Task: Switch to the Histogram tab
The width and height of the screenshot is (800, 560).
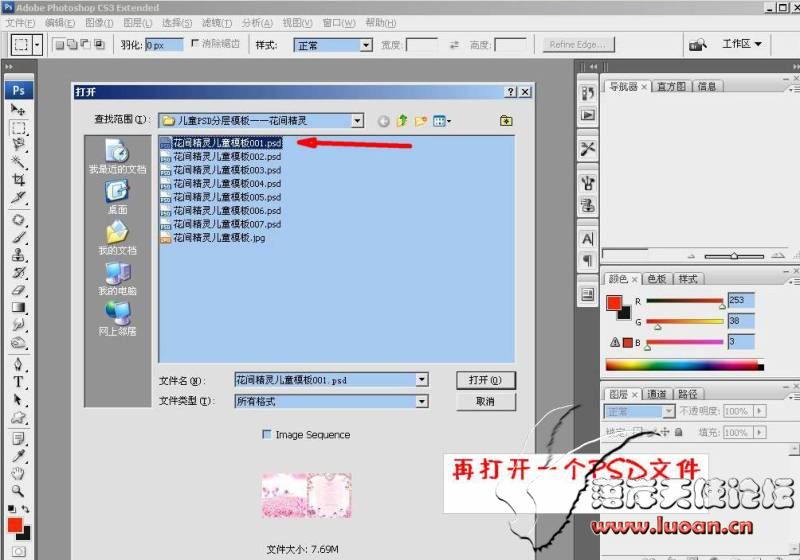Action: (x=671, y=86)
